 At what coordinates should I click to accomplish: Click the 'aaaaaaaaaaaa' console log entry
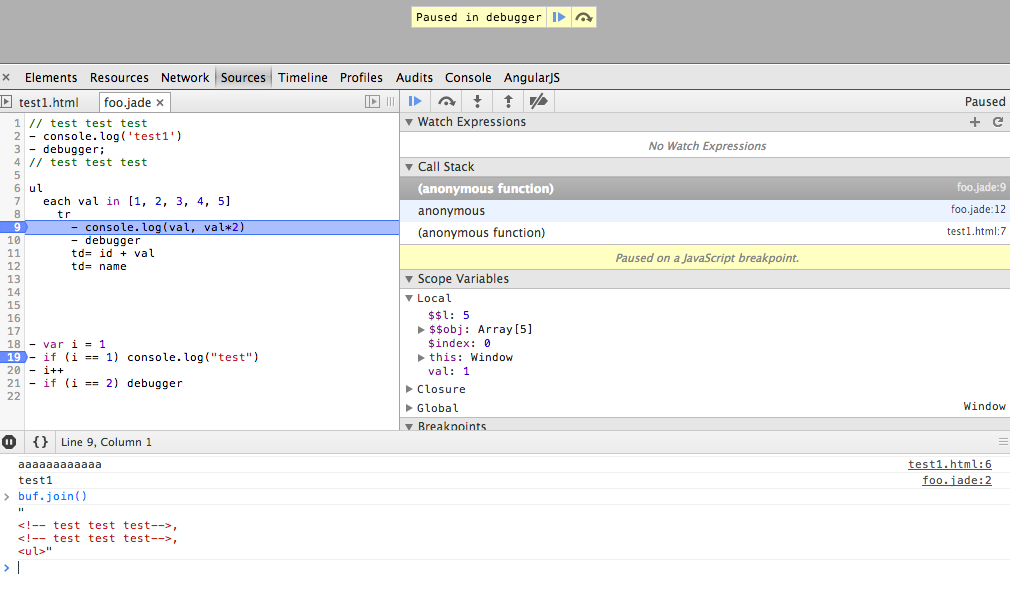[60, 464]
